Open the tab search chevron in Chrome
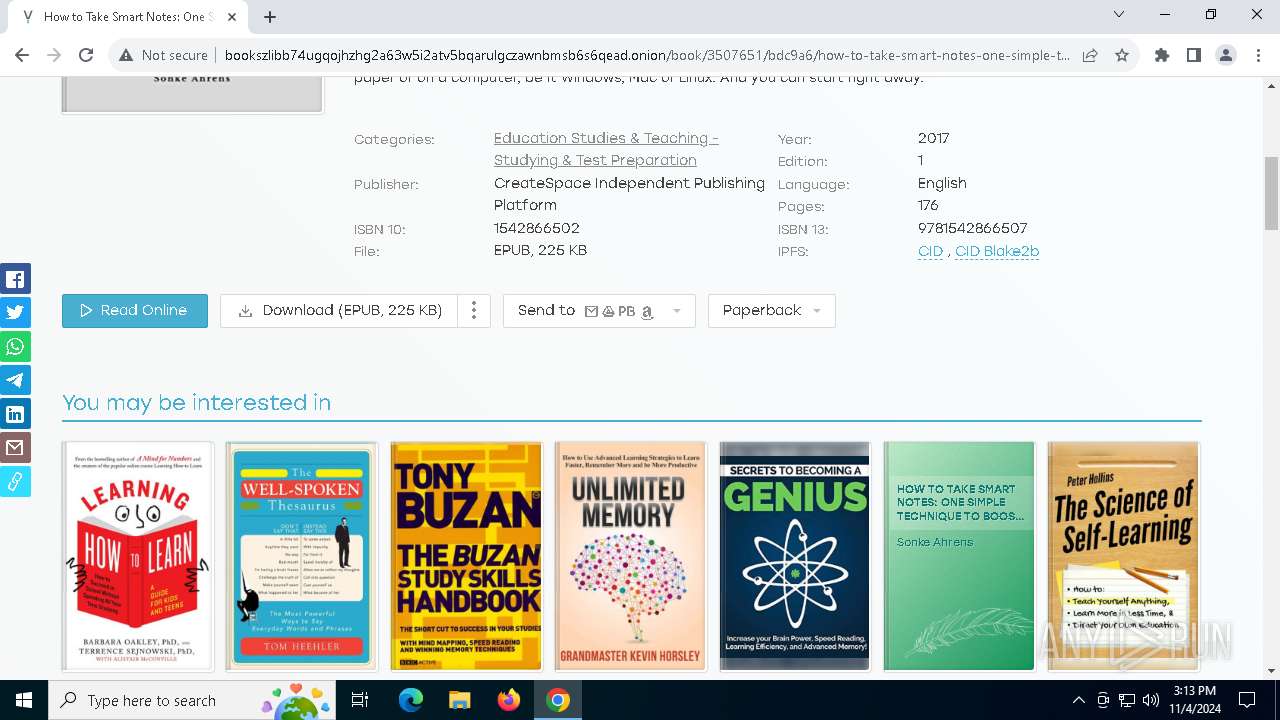This screenshot has height=720, width=1280. click(x=1119, y=14)
